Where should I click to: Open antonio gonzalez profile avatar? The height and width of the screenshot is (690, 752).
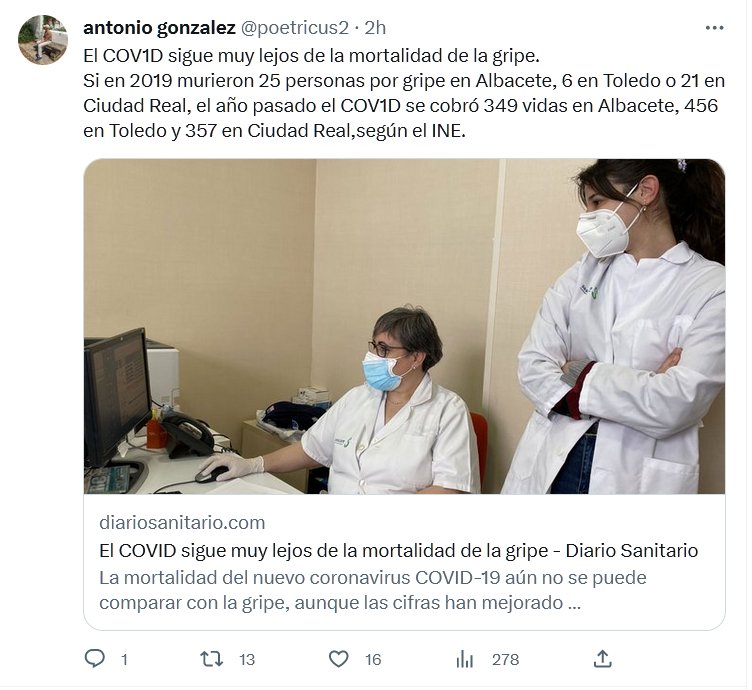43,39
